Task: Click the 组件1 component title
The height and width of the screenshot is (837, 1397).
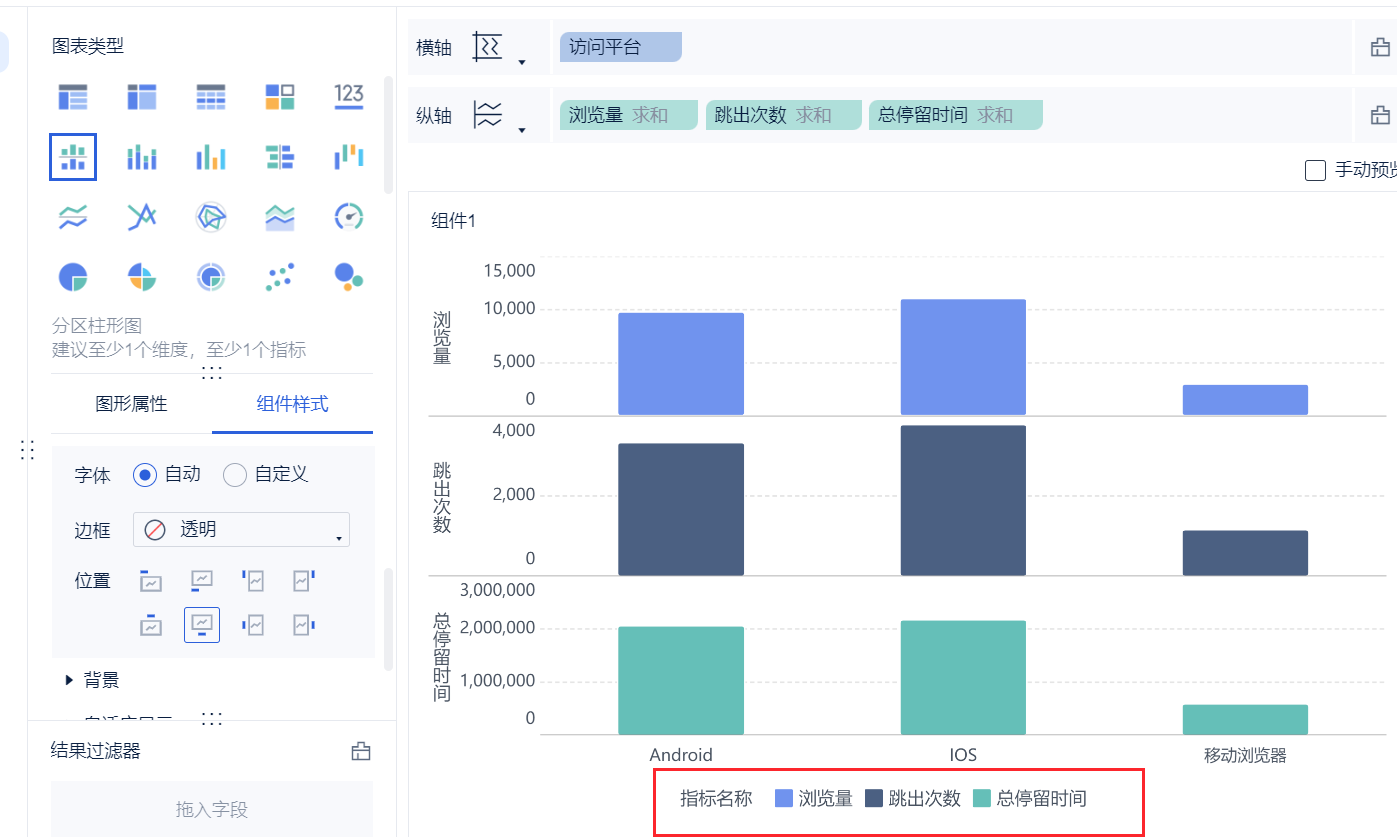Action: 453,221
